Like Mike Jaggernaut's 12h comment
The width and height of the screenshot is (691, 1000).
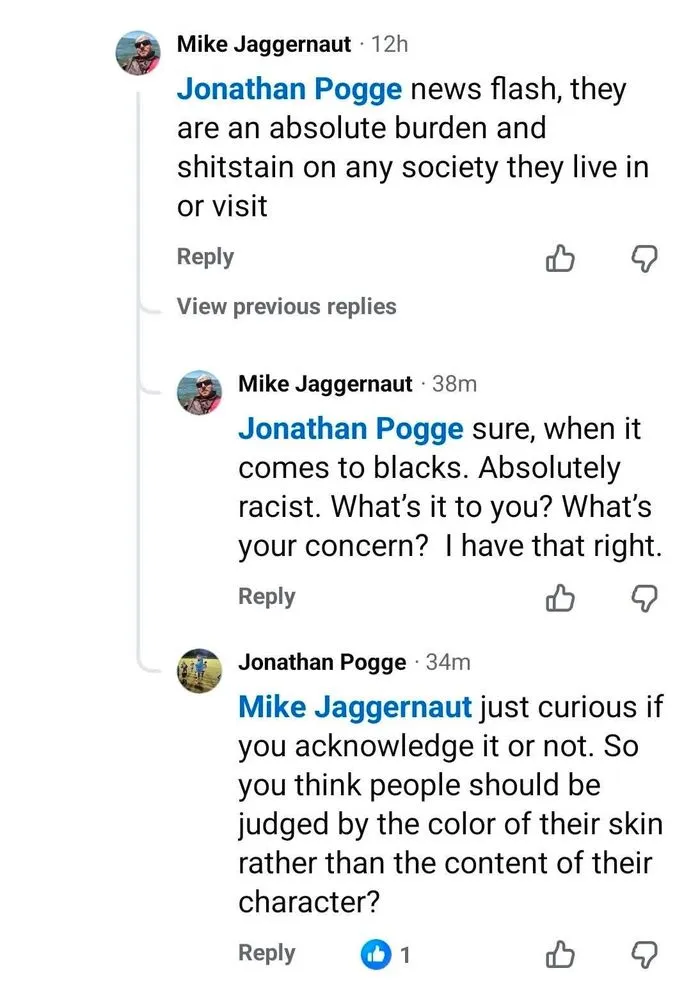560,259
